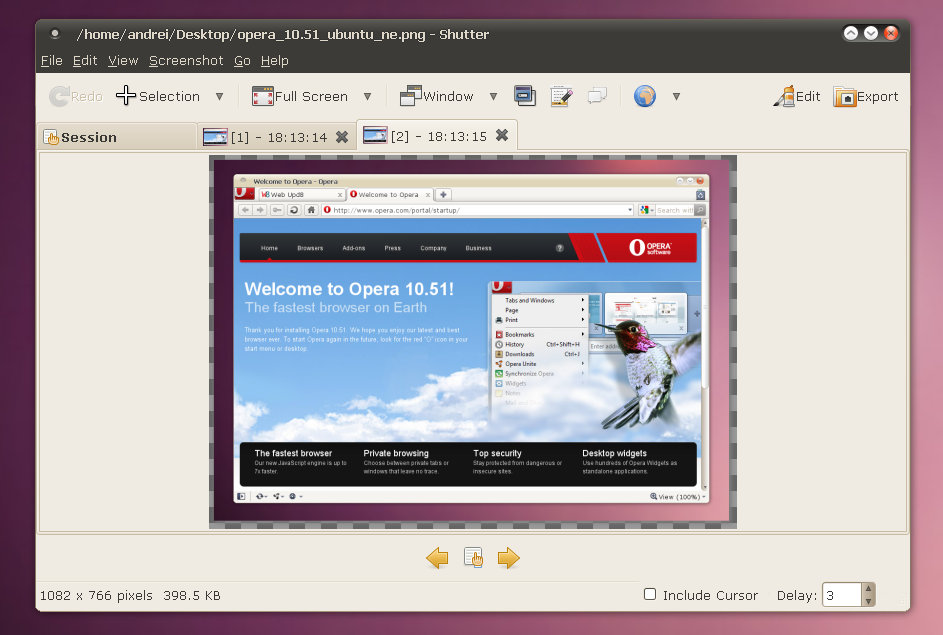Expand the Full Screen dropdown arrow
943x635 pixels.
pyautogui.click(x=367, y=96)
